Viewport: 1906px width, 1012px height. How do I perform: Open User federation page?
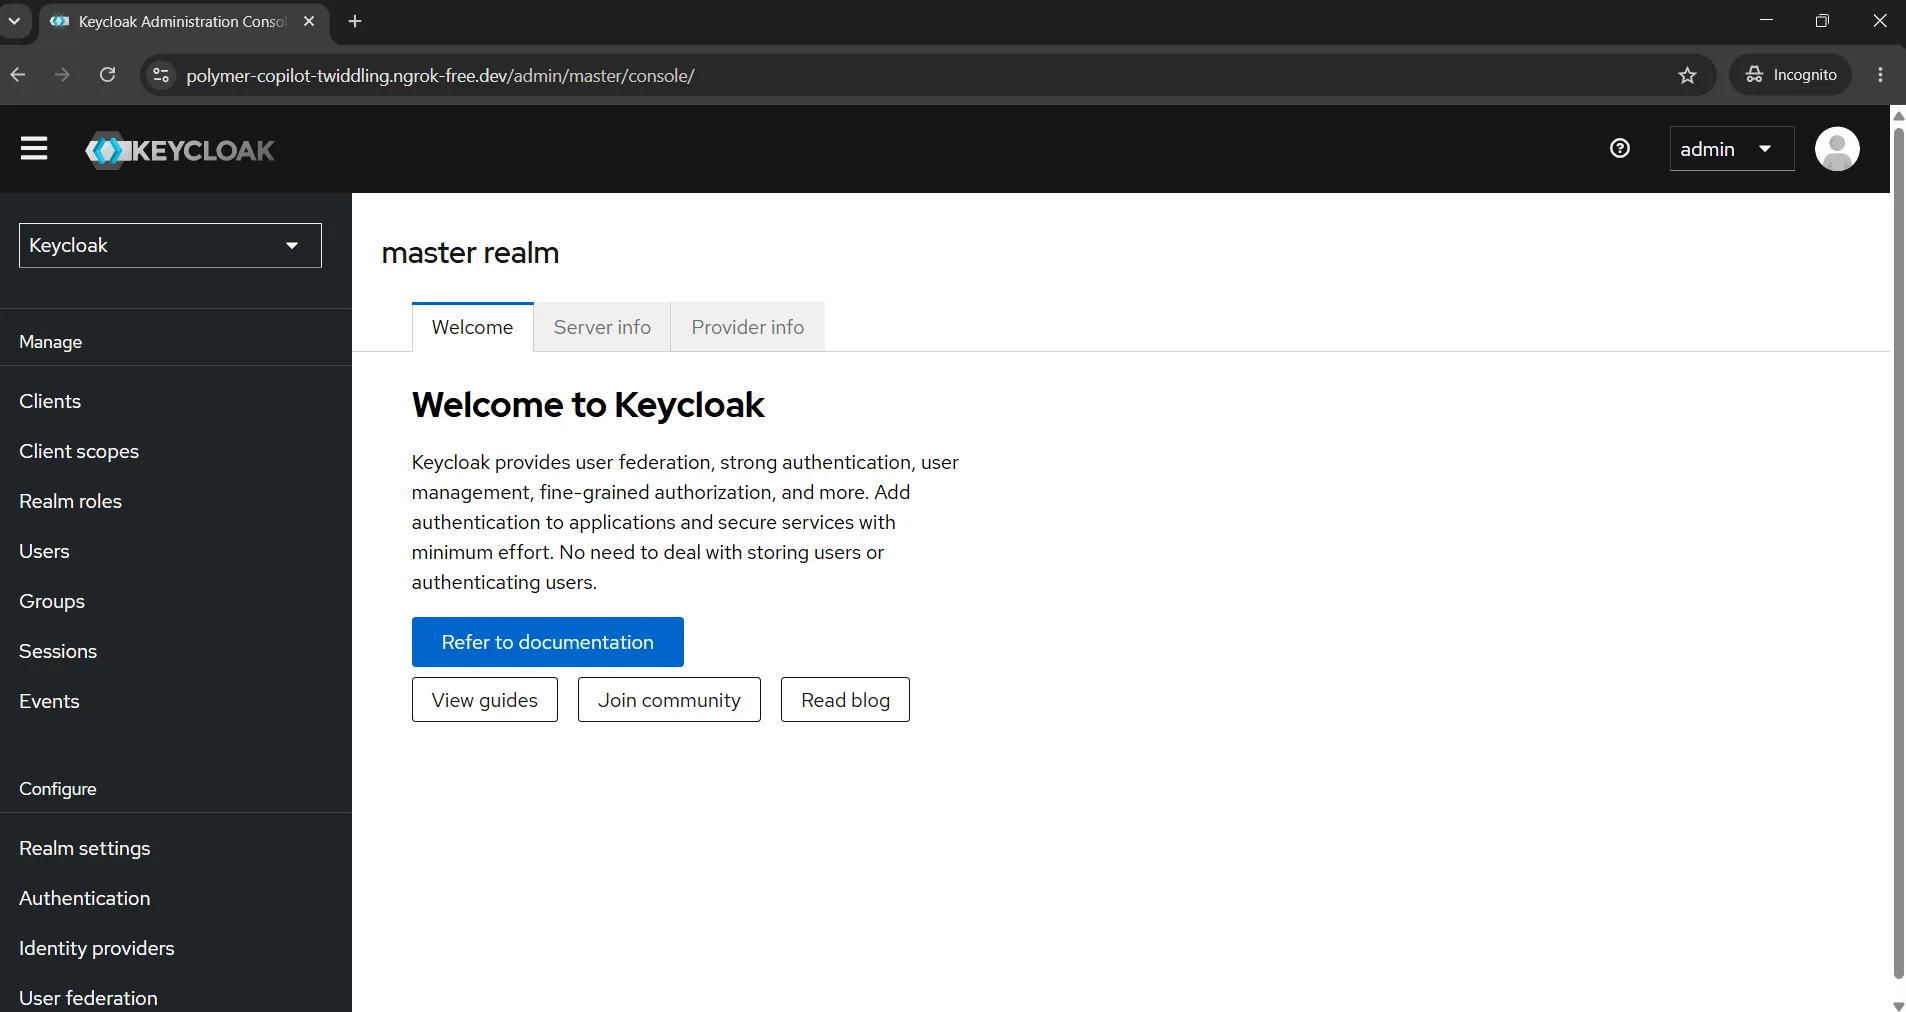pos(88,997)
